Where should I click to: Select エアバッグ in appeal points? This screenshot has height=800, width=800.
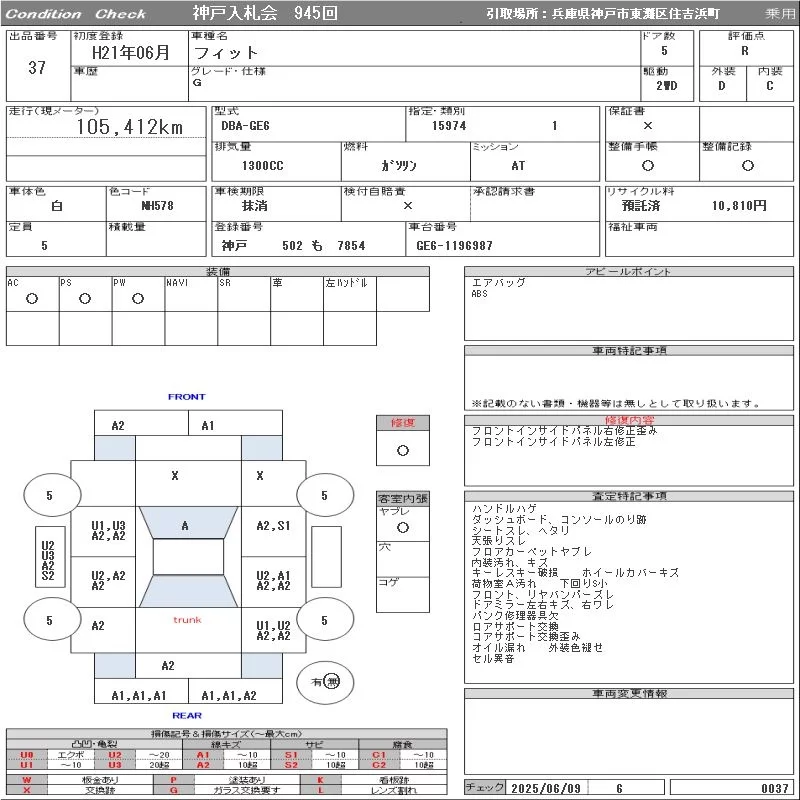coord(498,283)
